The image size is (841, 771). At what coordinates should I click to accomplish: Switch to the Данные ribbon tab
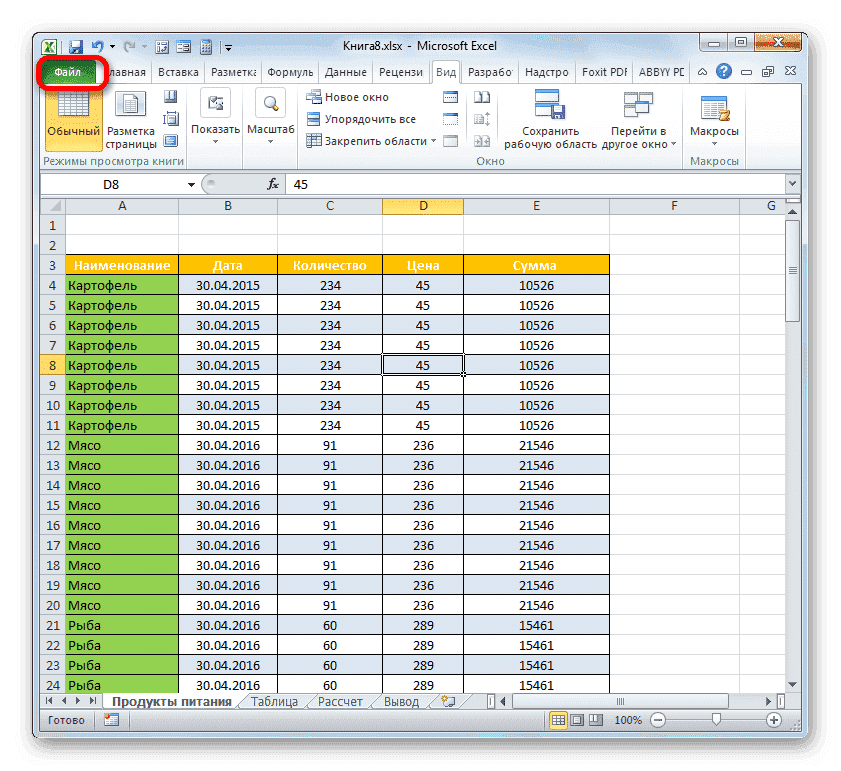point(345,72)
